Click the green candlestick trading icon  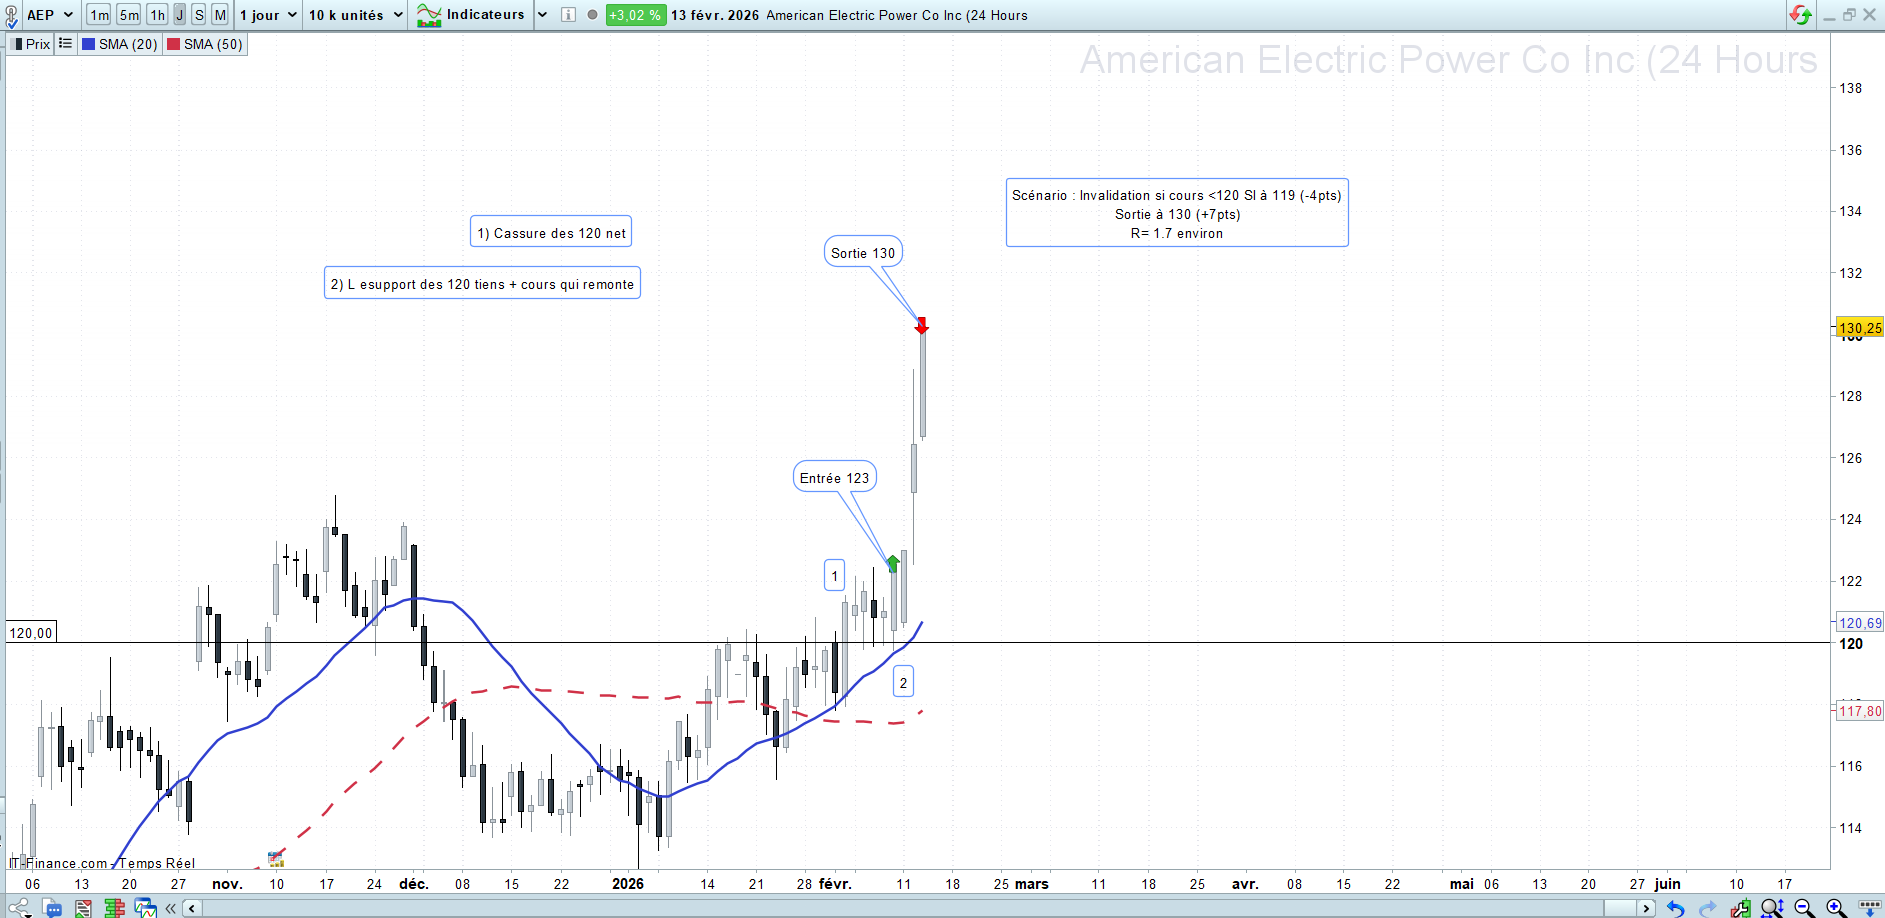1741,908
